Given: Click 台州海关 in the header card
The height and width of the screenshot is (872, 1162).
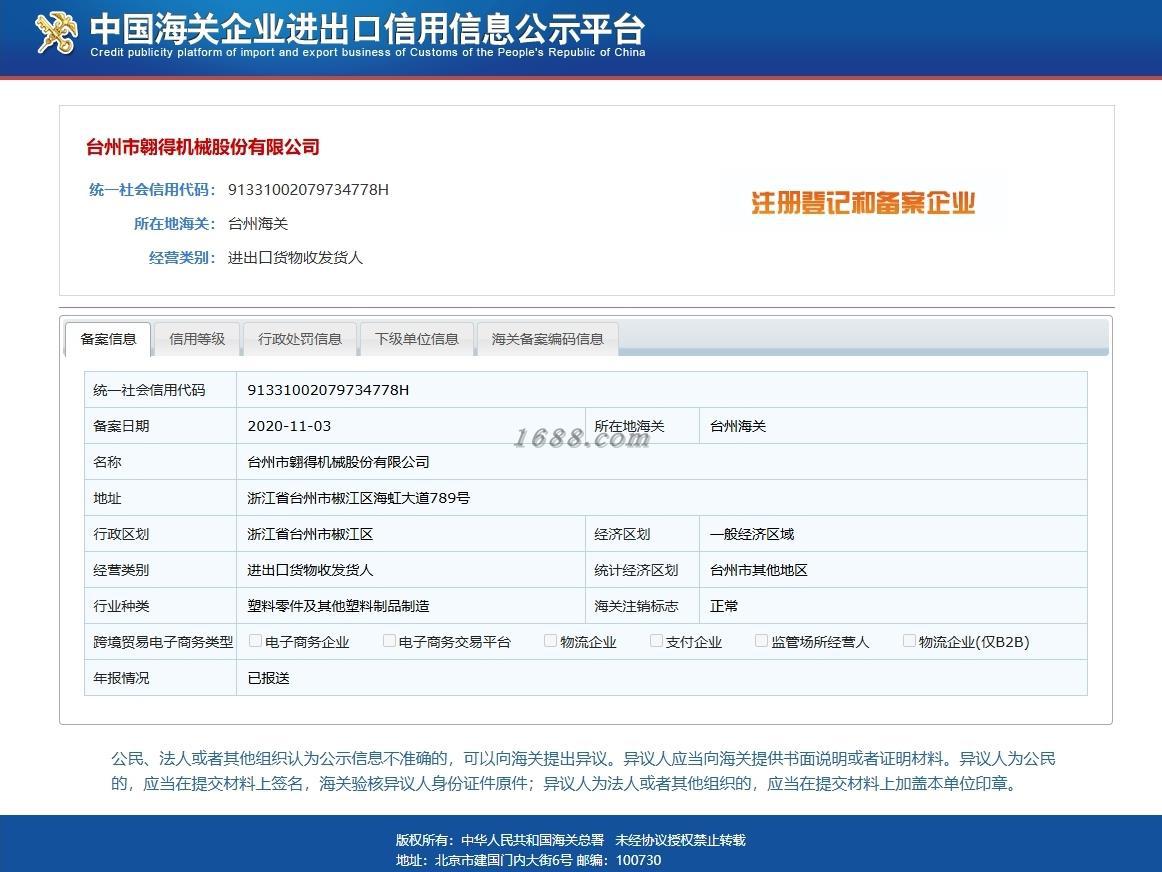Looking at the screenshot, I should (x=258, y=224).
